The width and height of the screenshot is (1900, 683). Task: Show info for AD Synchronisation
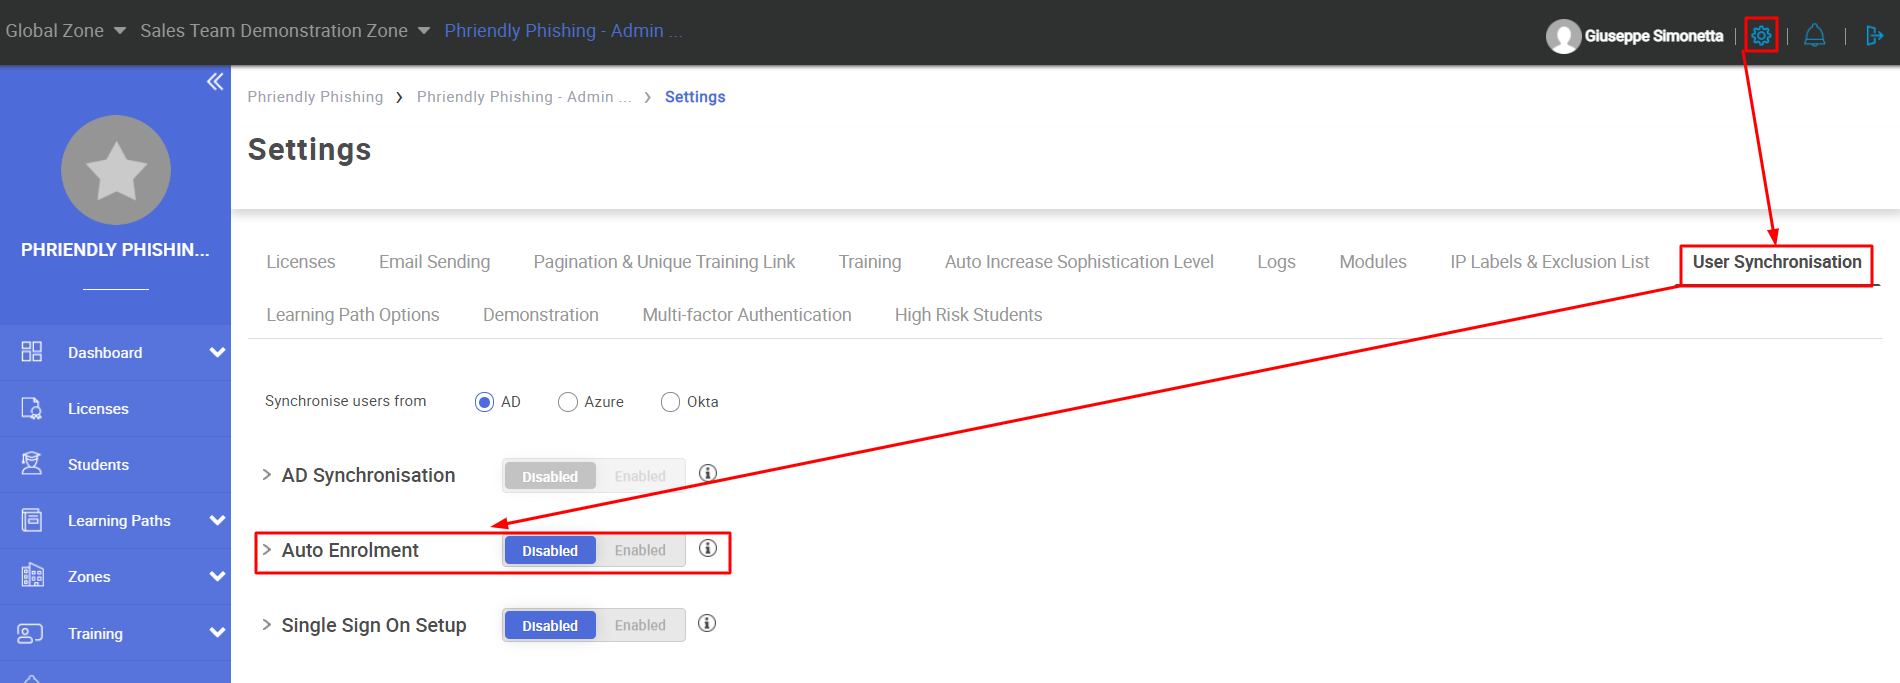coord(708,473)
